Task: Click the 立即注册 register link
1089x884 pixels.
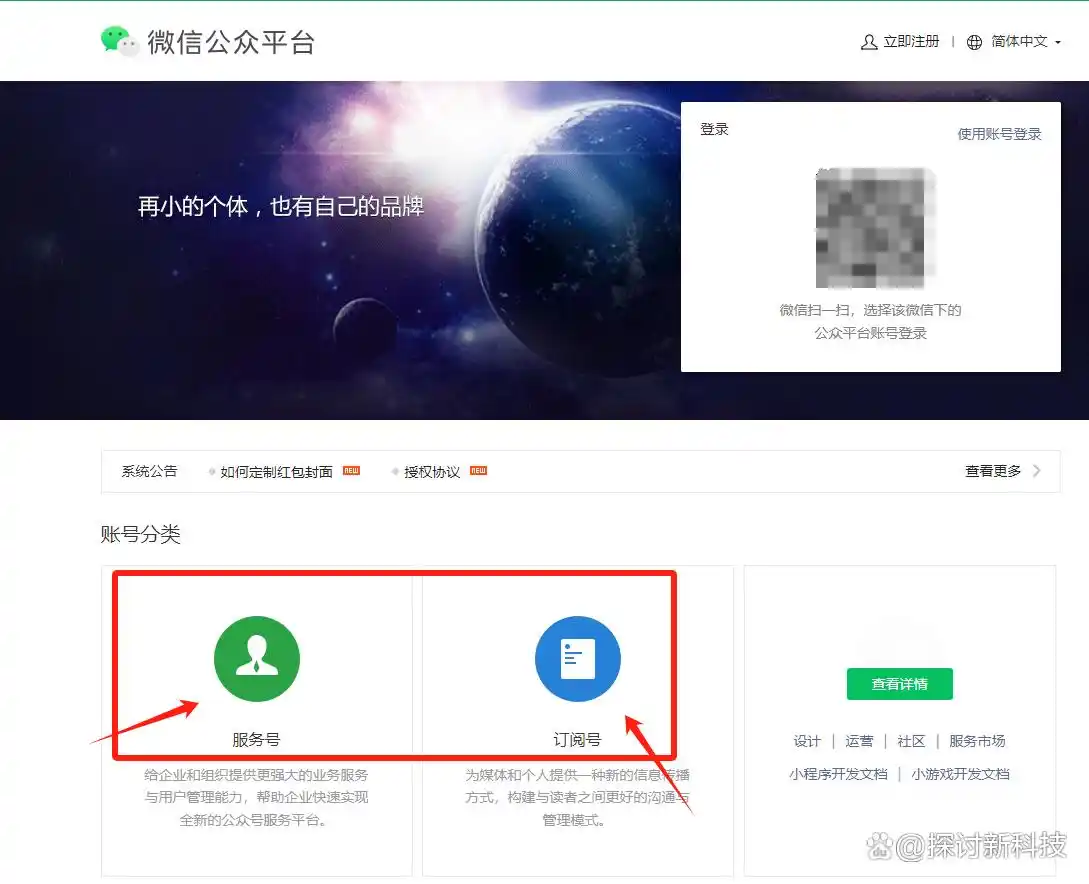Action: (x=911, y=42)
